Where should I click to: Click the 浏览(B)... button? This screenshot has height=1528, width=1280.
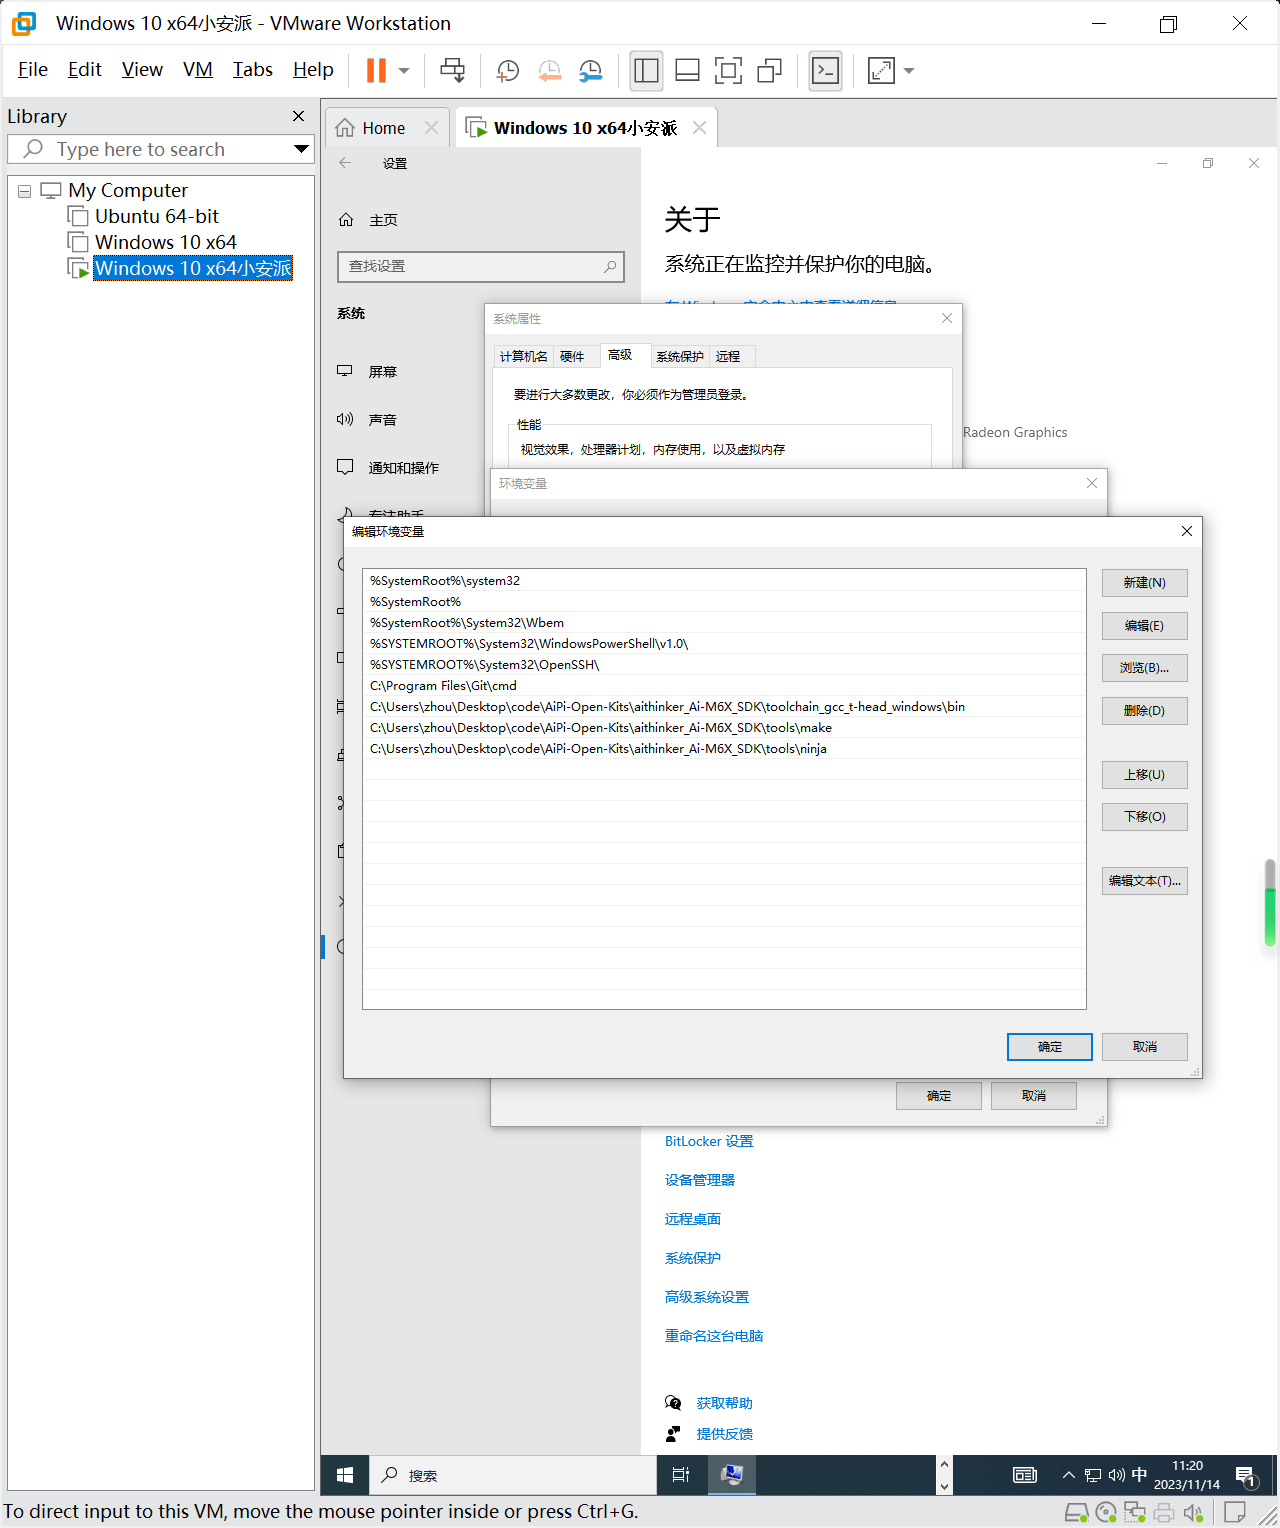1145,668
